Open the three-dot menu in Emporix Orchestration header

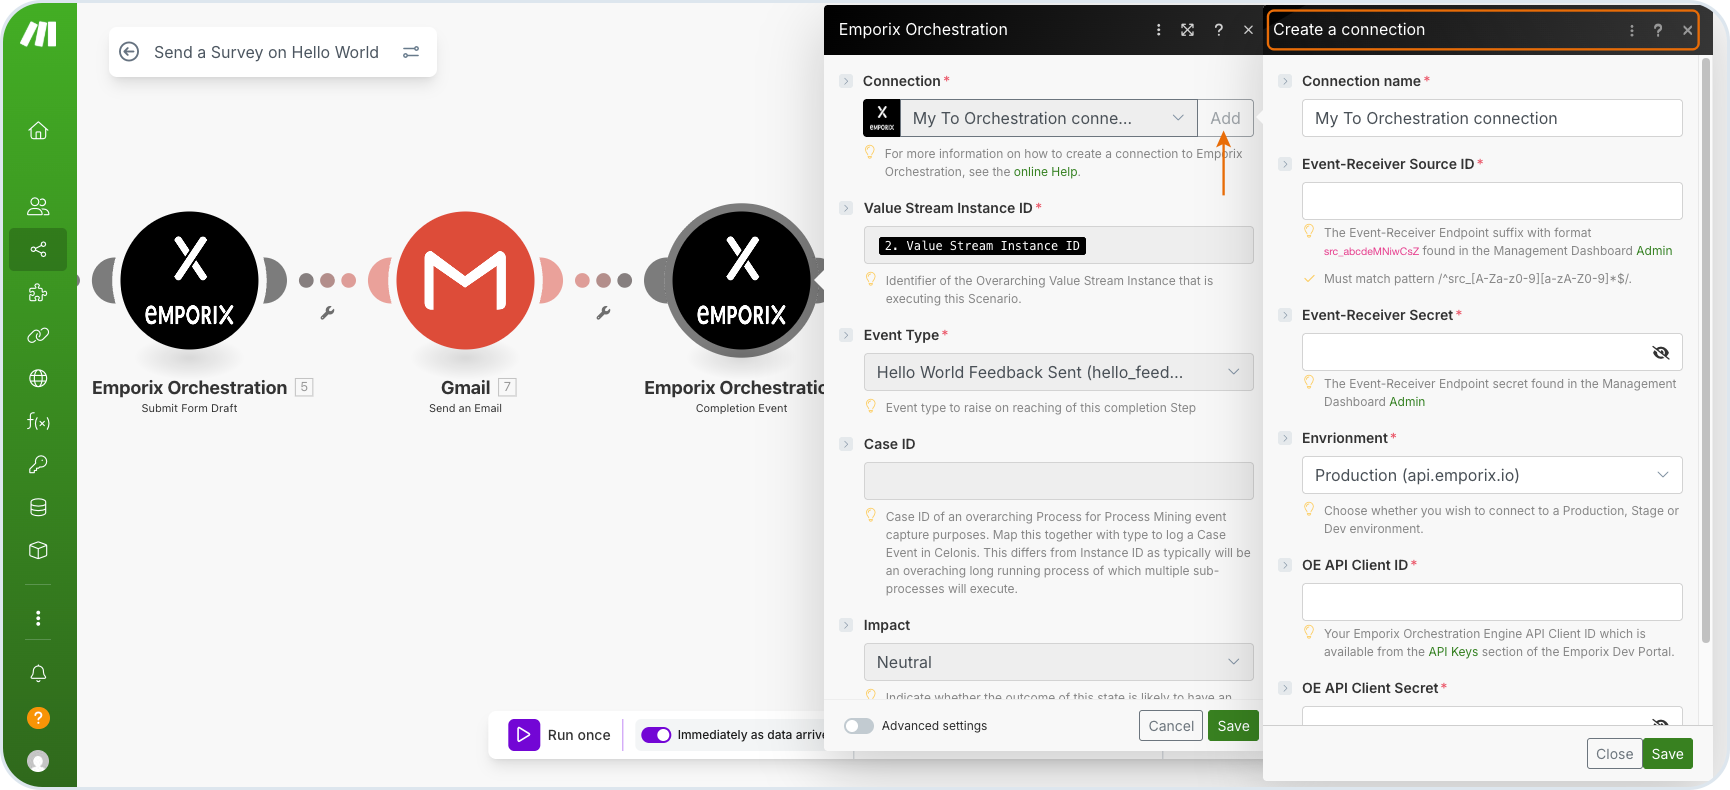point(1158,30)
